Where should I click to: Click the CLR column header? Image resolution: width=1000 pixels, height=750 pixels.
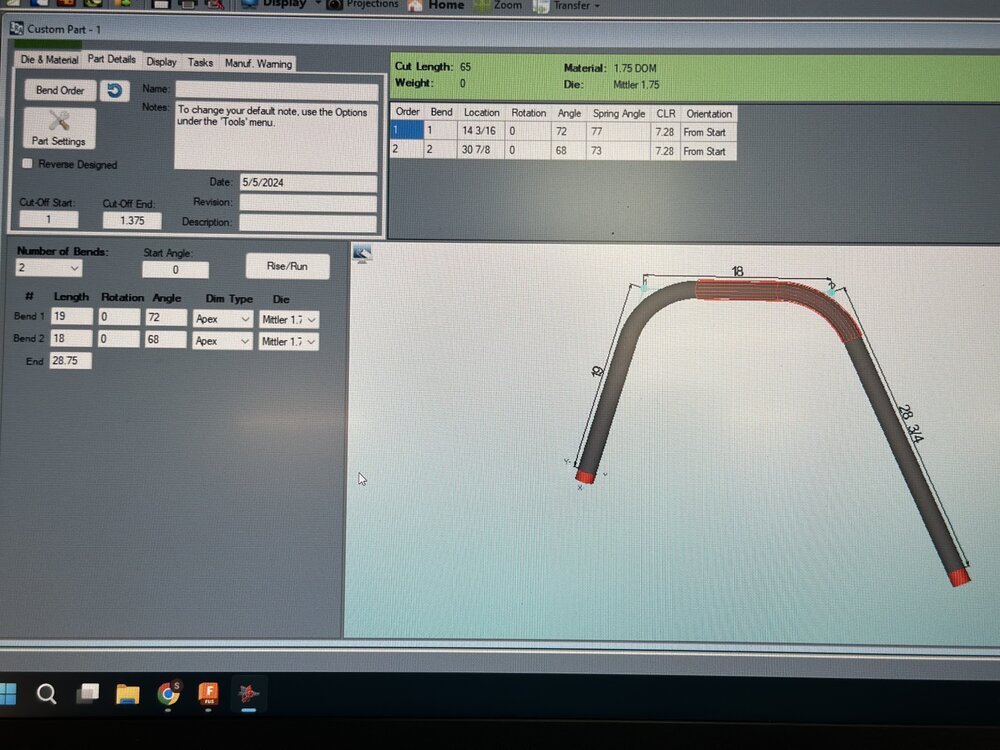(665, 114)
